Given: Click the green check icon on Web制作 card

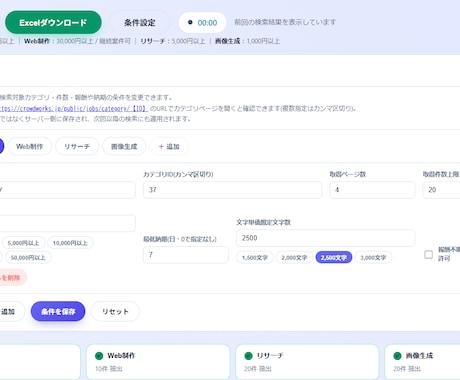Looking at the screenshot, I should 99,356.
